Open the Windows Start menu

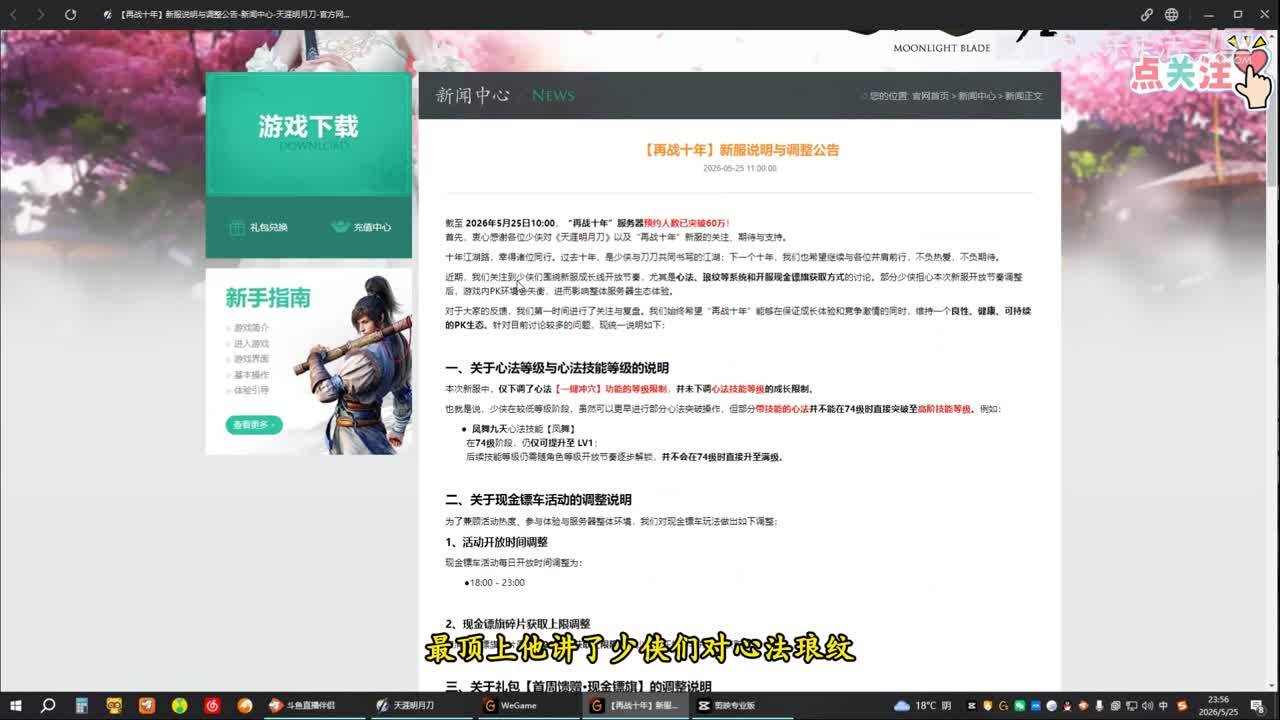pyautogui.click(x=16, y=705)
